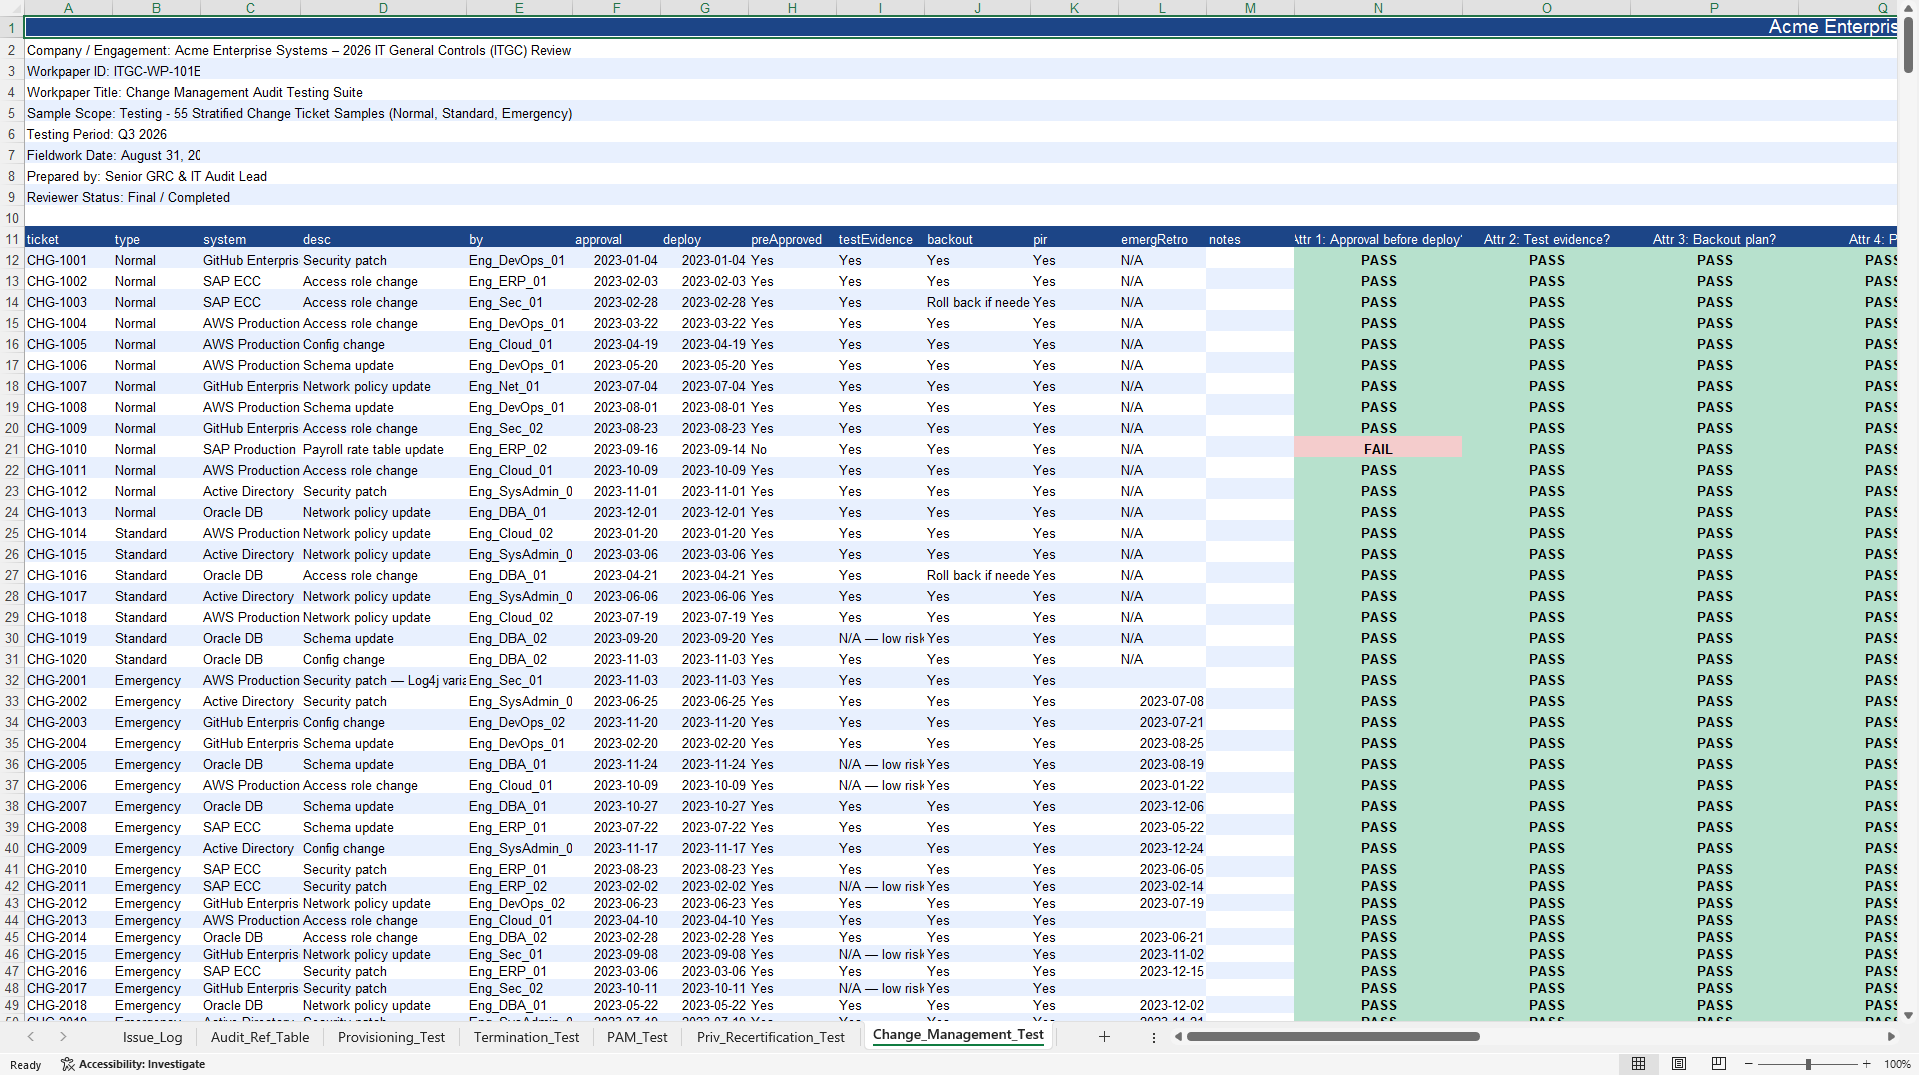Click the FAIL cell for CHG-1010
Viewport: 1919px width, 1075px height.
click(x=1378, y=449)
